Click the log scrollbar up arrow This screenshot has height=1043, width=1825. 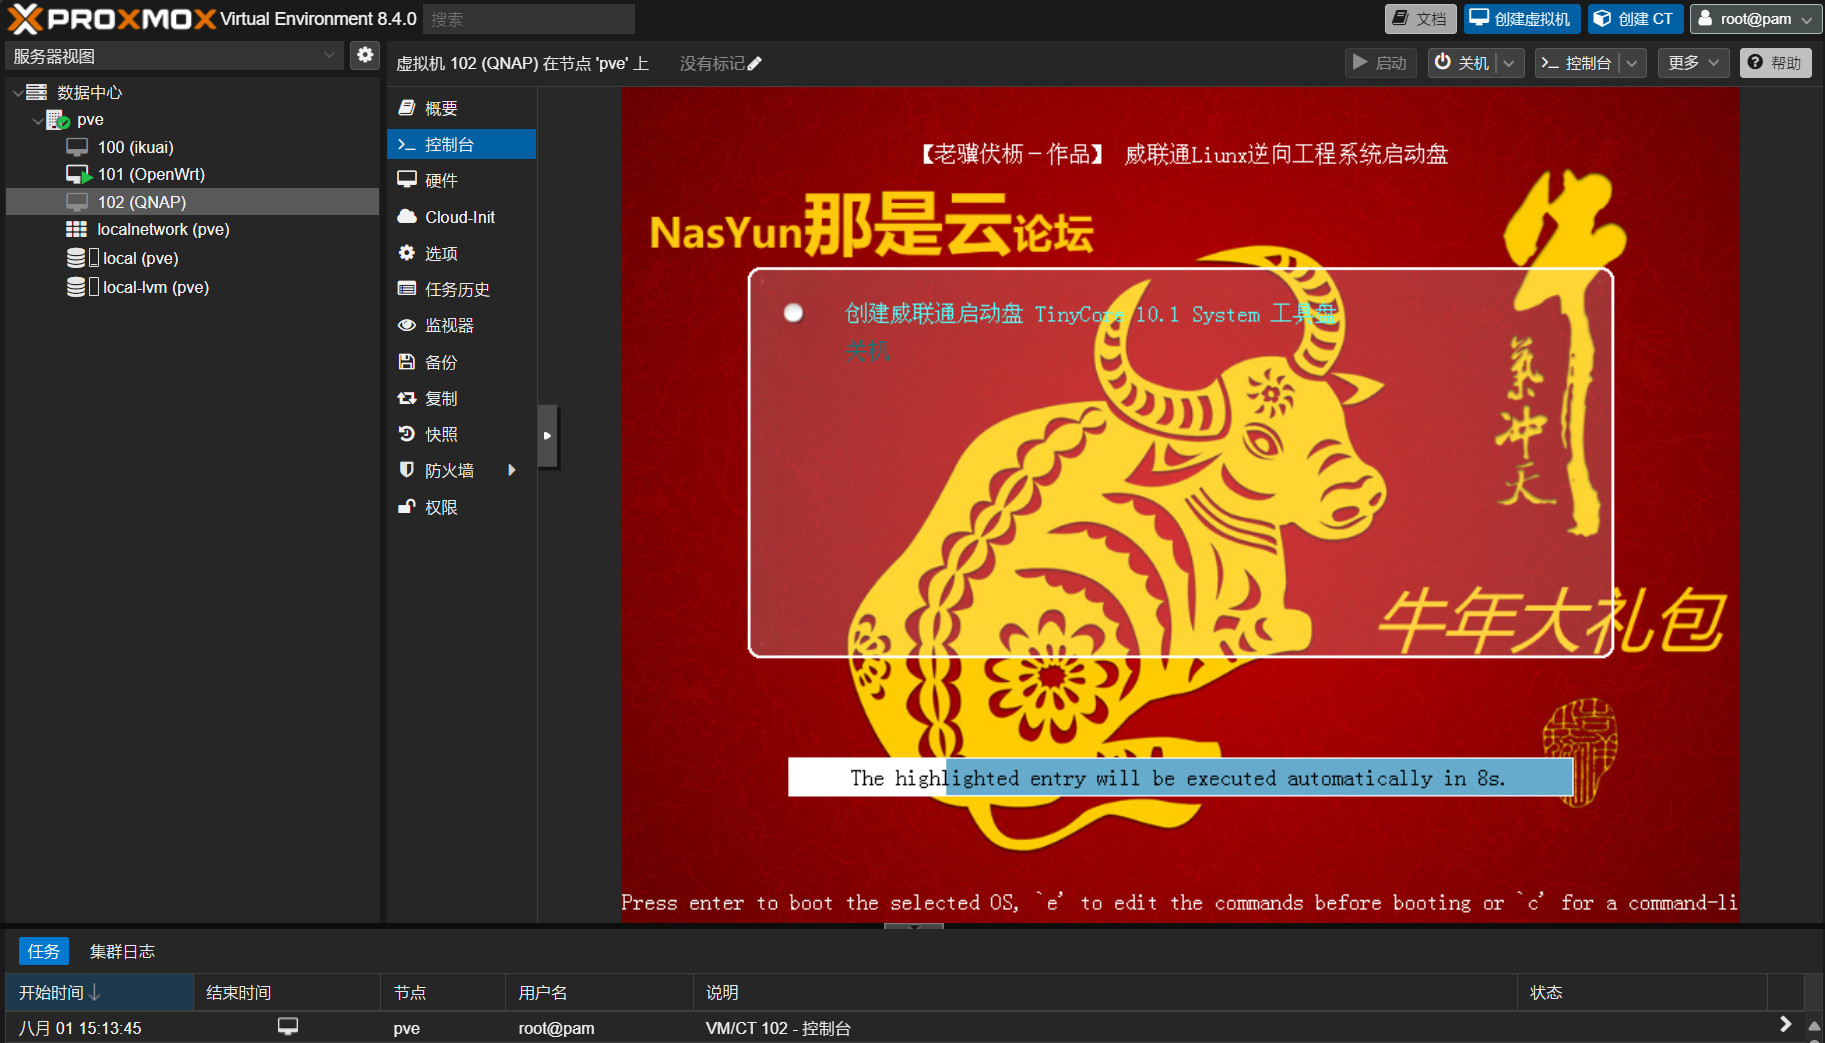tap(1814, 1026)
